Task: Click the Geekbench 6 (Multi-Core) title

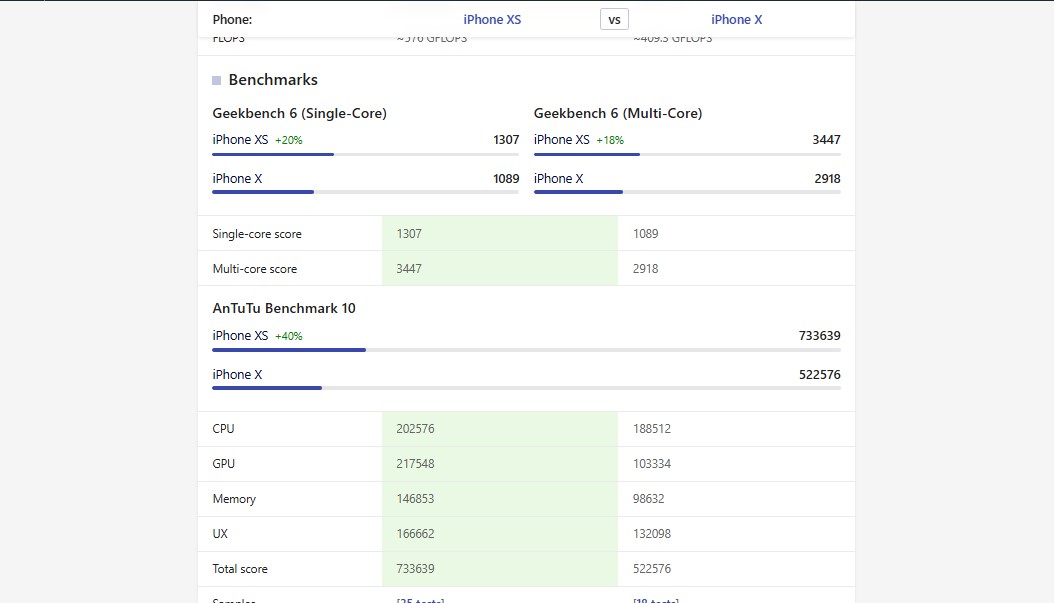Action: coord(618,113)
